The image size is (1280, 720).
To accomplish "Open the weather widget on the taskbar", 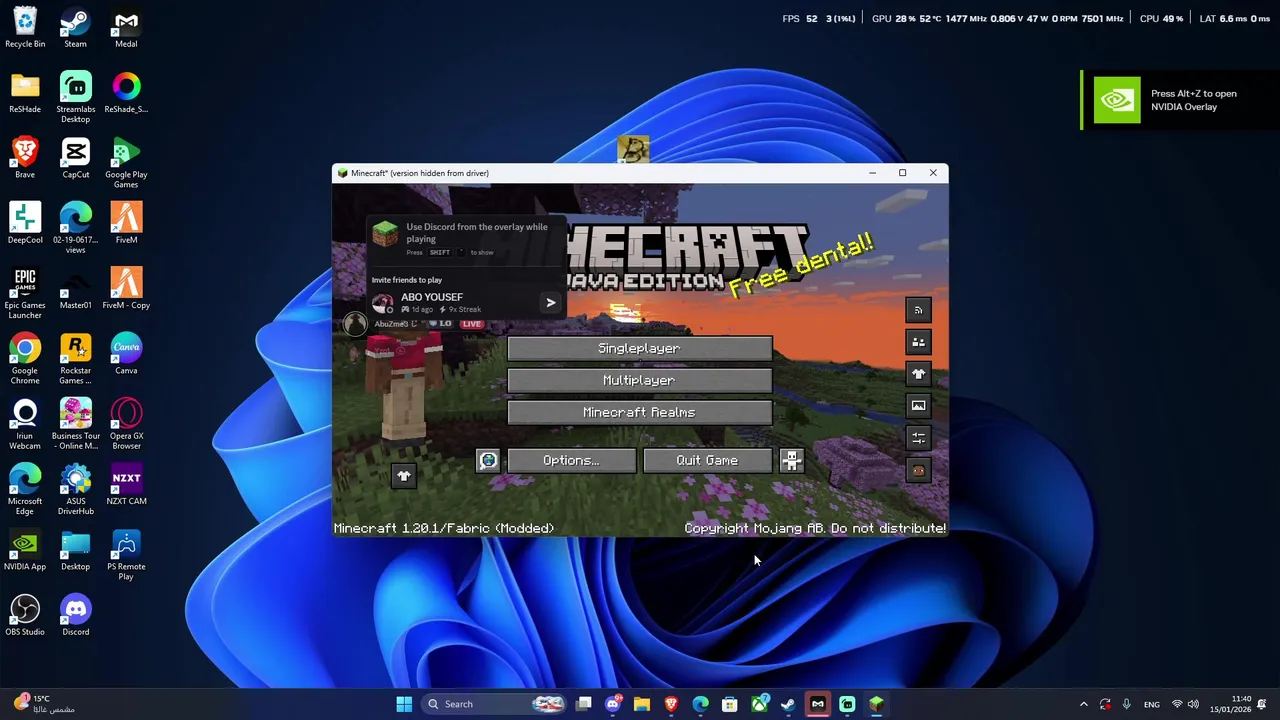I will click(45, 704).
